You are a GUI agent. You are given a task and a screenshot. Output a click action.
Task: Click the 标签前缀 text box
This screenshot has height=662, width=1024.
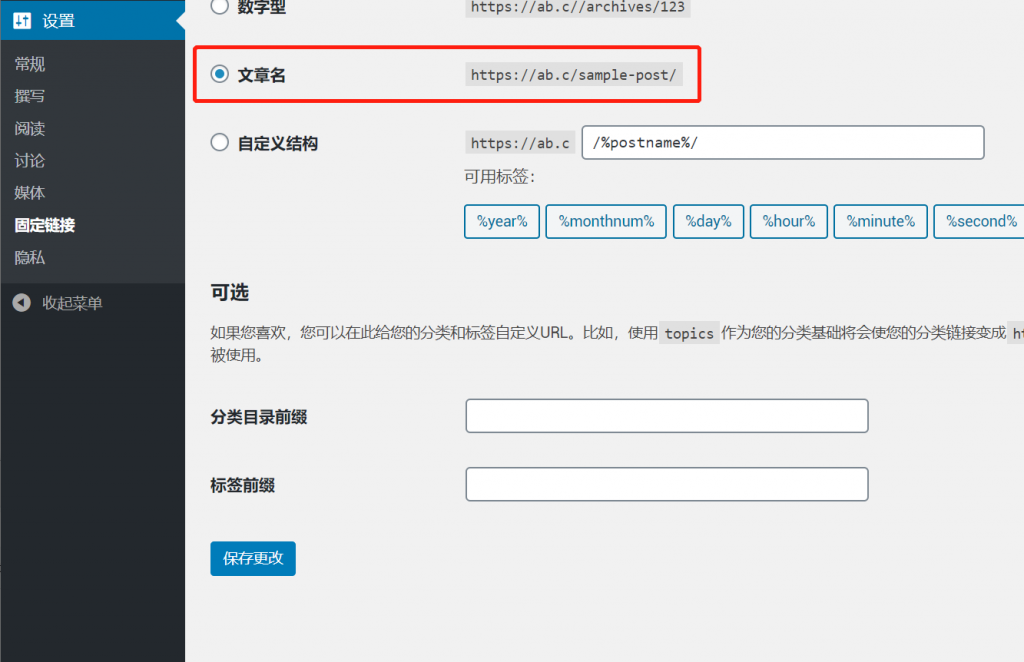[x=666, y=485]
